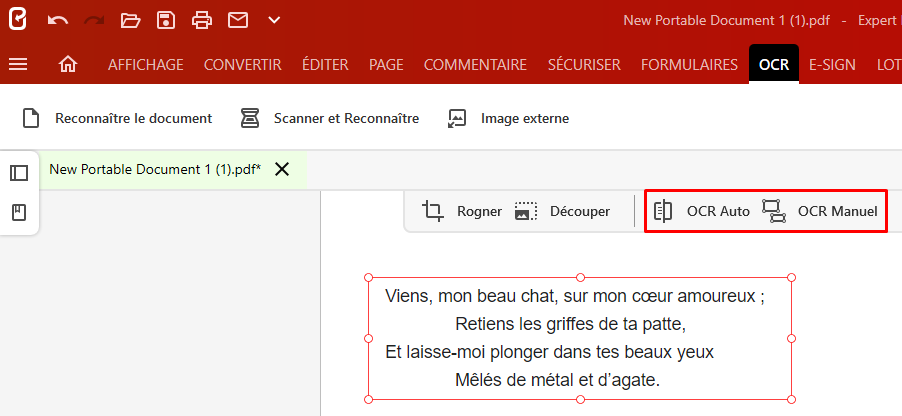Open the hamburger menu
902x416 pixels.
point(18,64)
